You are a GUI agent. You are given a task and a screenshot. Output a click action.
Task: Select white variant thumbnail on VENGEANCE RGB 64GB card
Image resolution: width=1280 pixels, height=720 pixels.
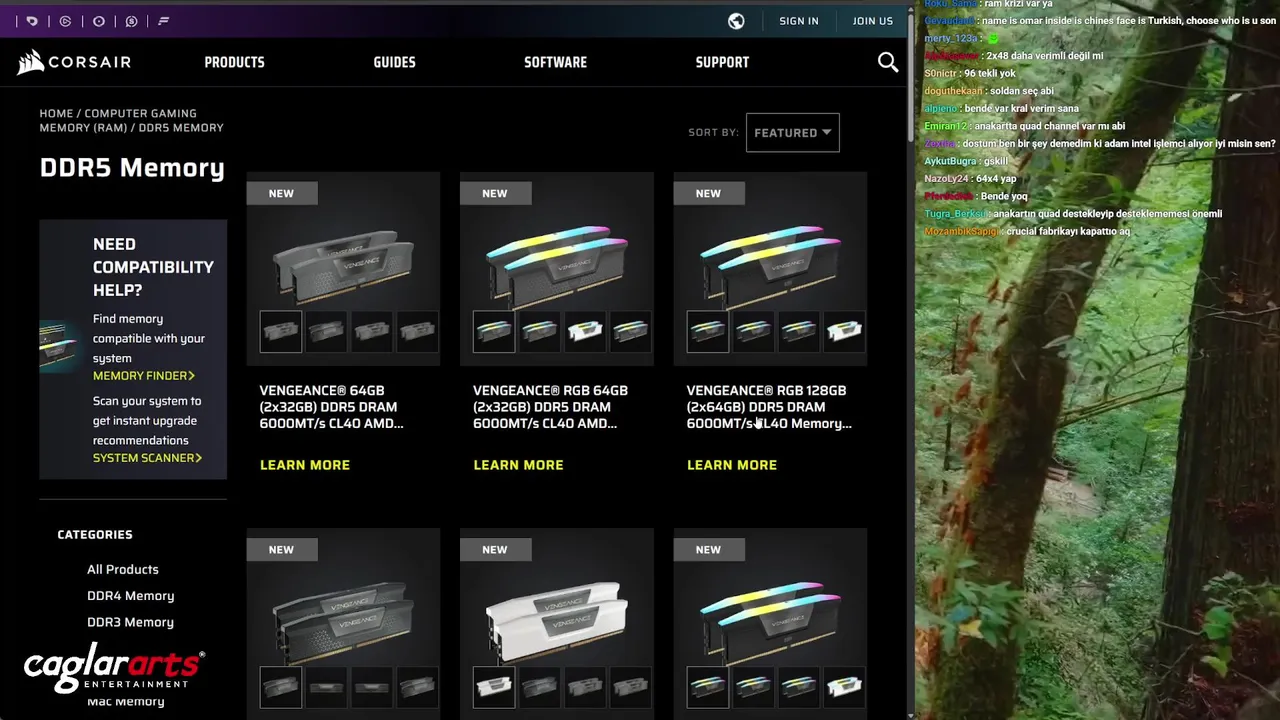pyautogui.click(x=585, y=332)
